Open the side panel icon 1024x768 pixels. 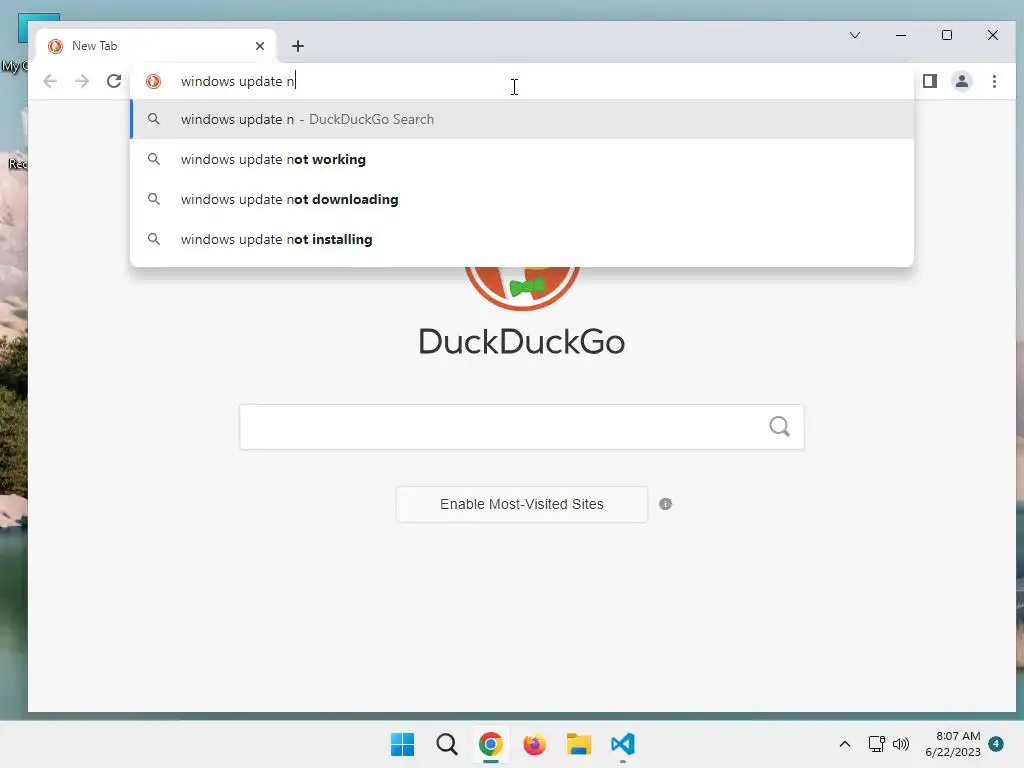pyautogui.click(x=930, y=81)
